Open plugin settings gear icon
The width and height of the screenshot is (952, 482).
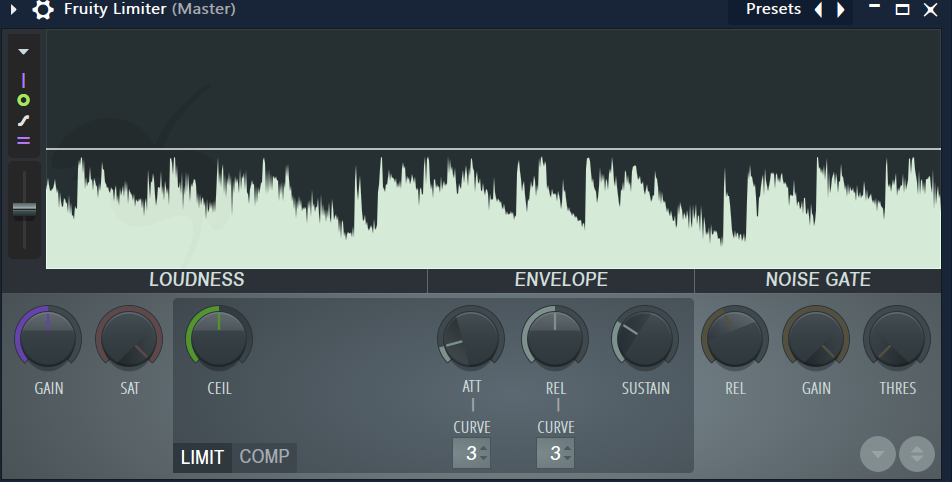(x=42, y=10)
